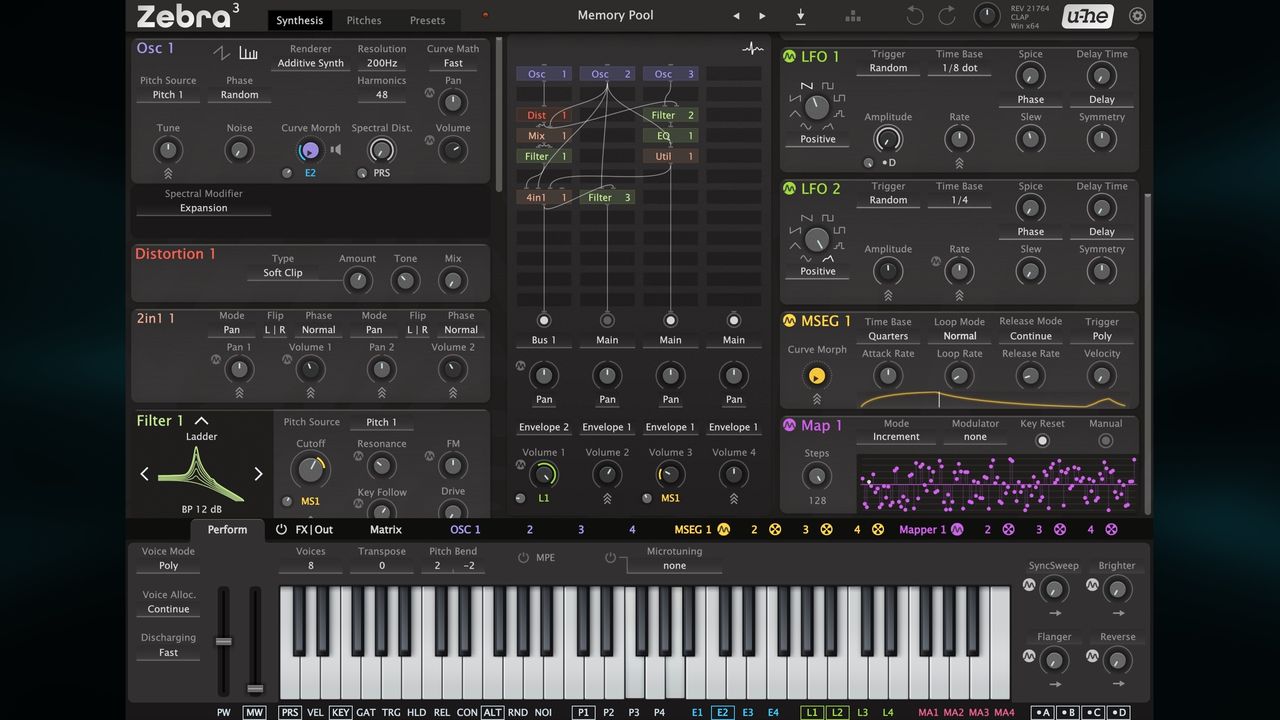Viewport: 1280px width, 720px height.
Task: Enable the Microtuning power toggle
Action: click(x=610, y=557)
